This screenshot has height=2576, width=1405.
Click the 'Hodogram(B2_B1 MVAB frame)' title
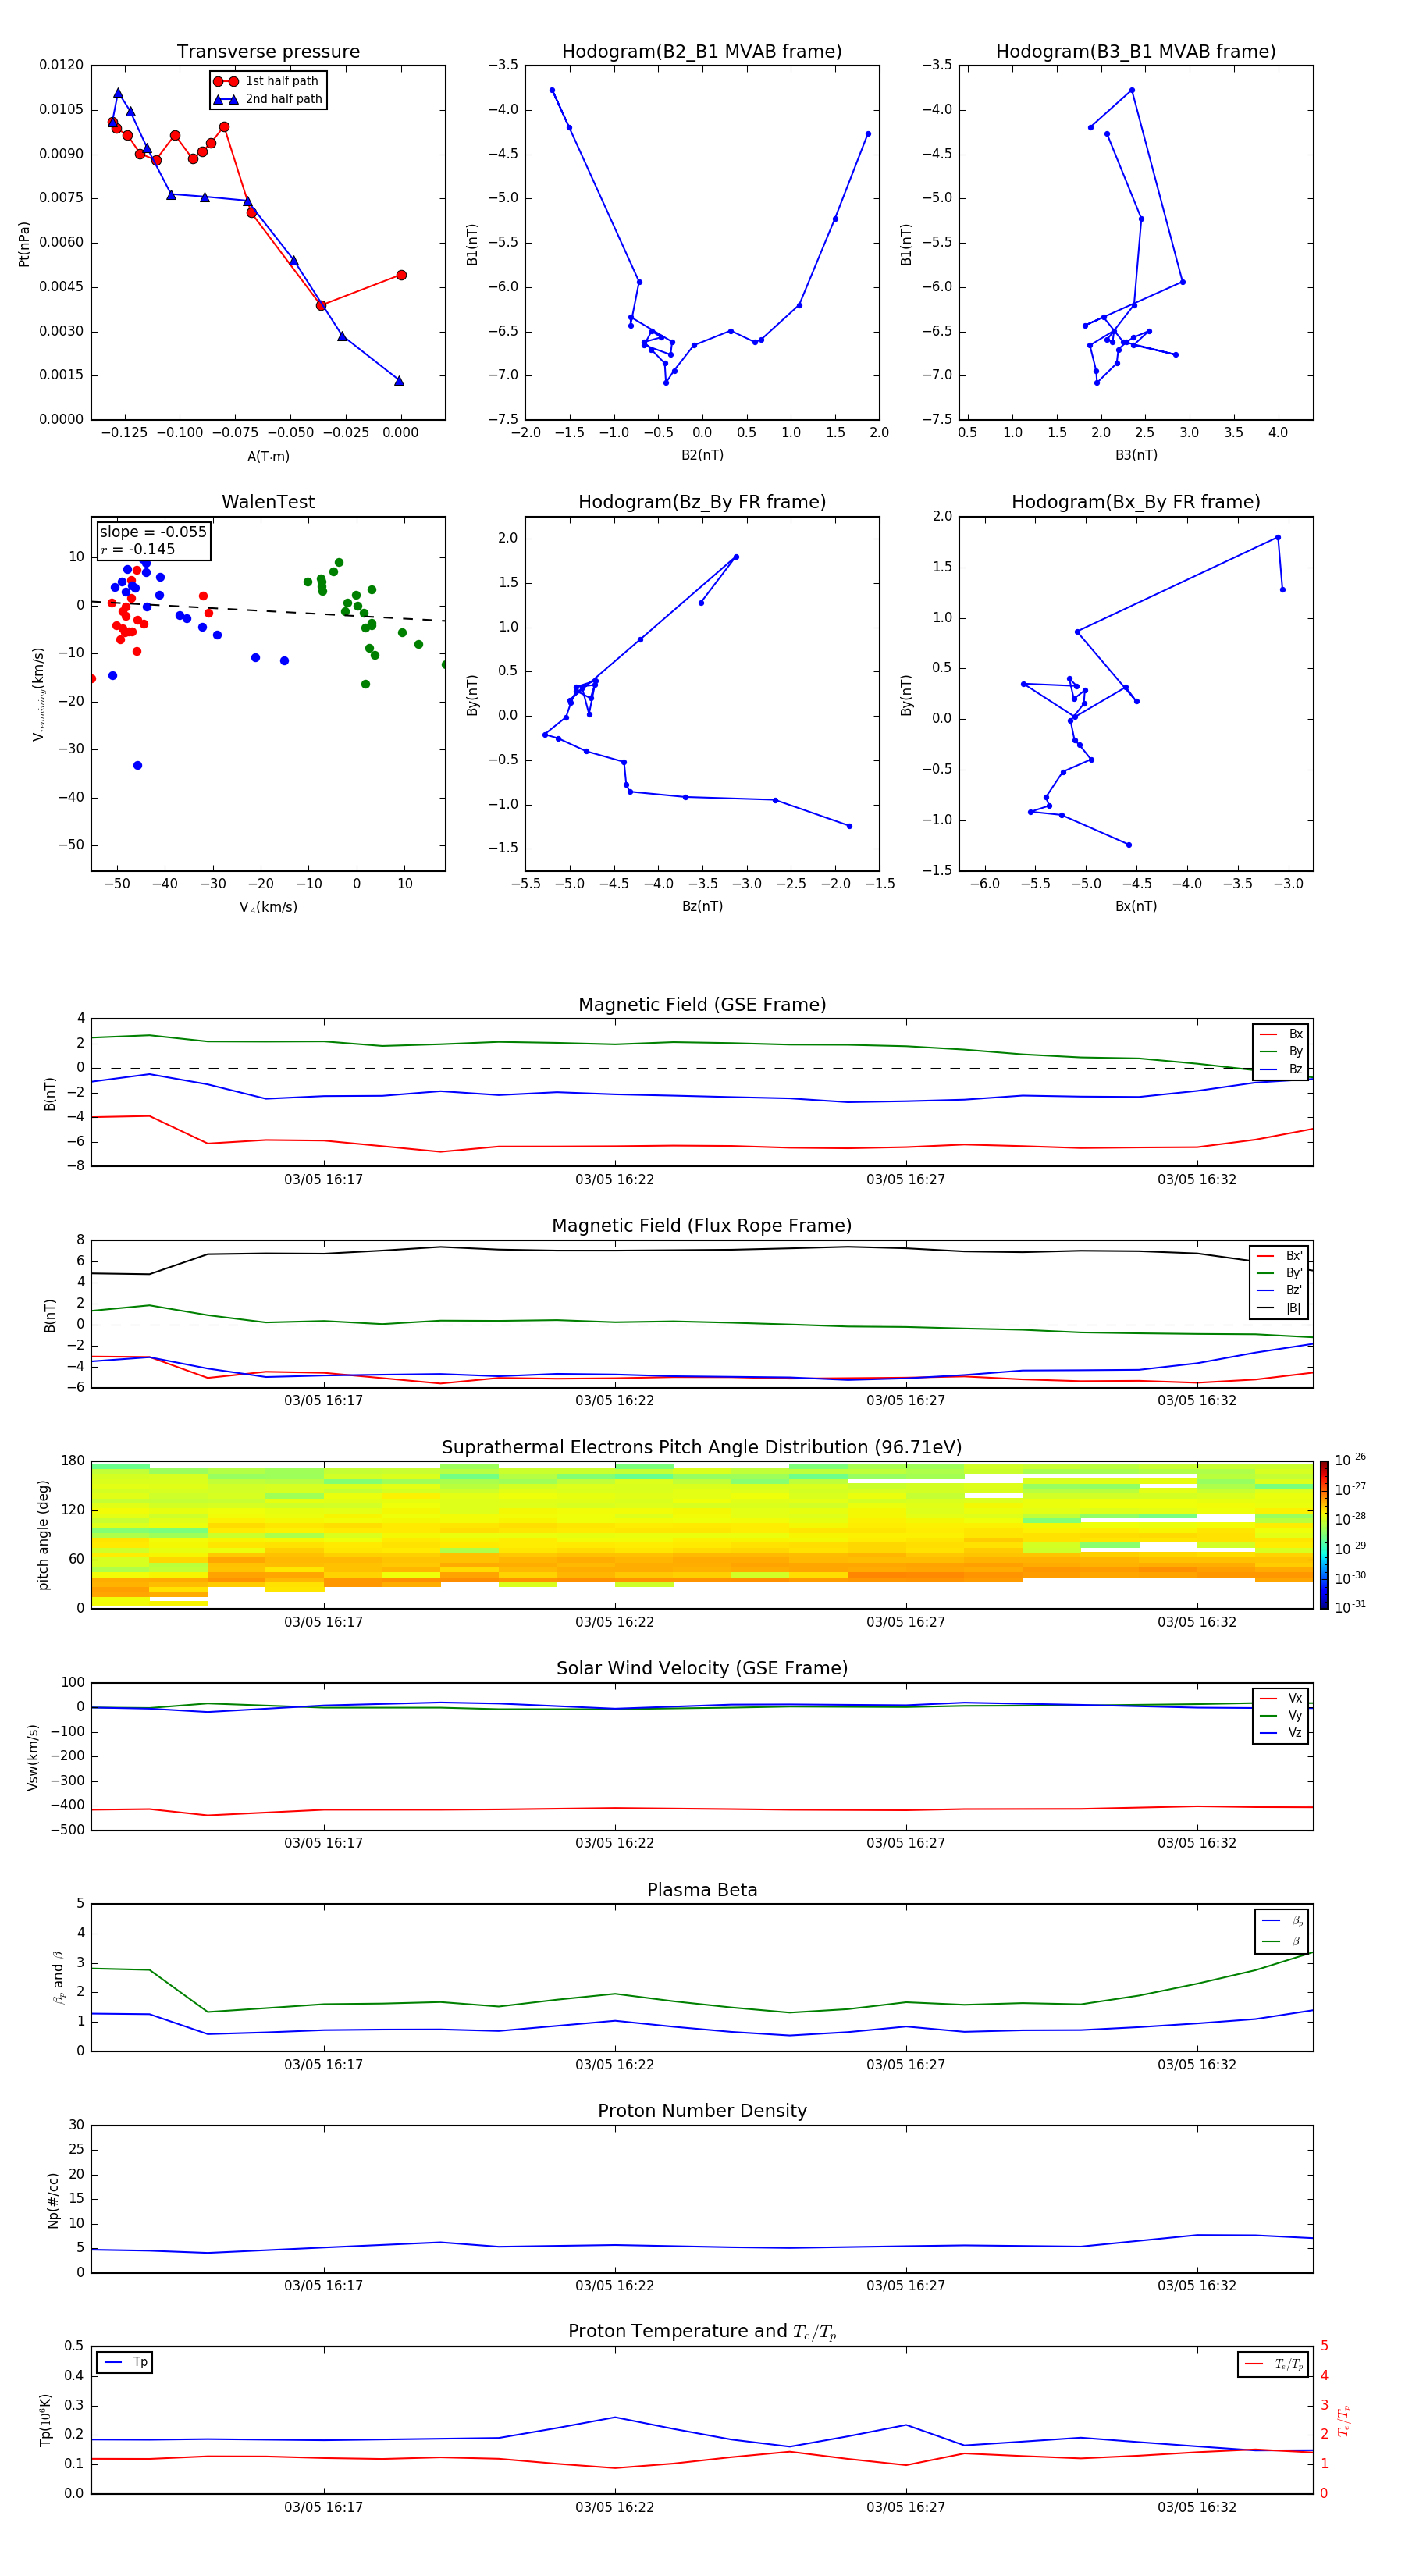(x=702, y=52)
